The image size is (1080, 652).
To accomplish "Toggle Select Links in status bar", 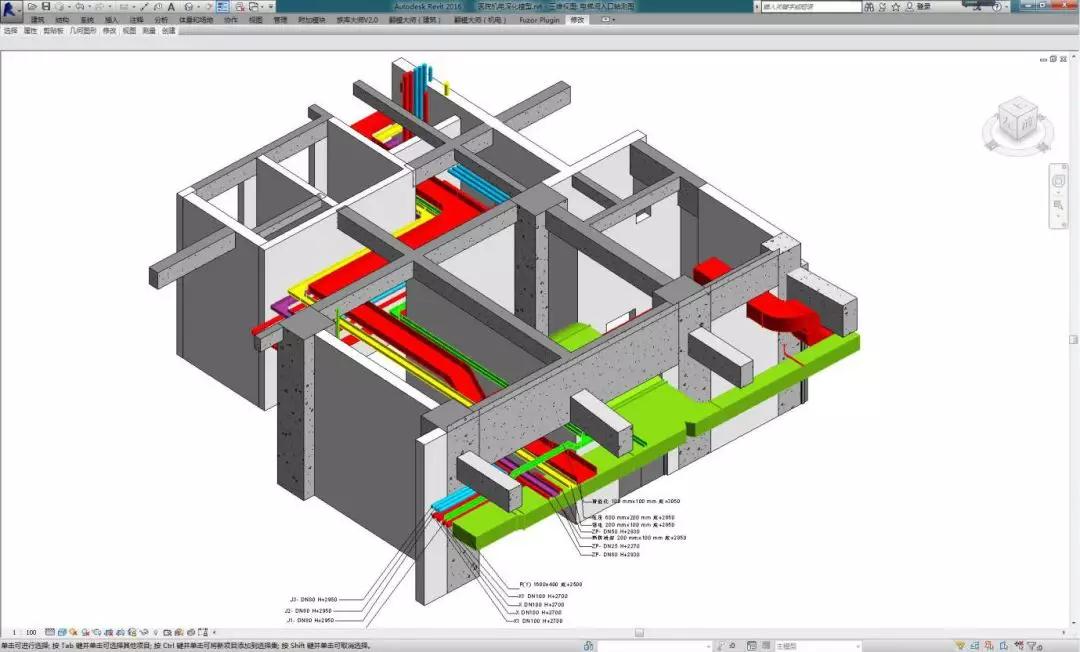I will pyautogui.click(x=960, y=646).
